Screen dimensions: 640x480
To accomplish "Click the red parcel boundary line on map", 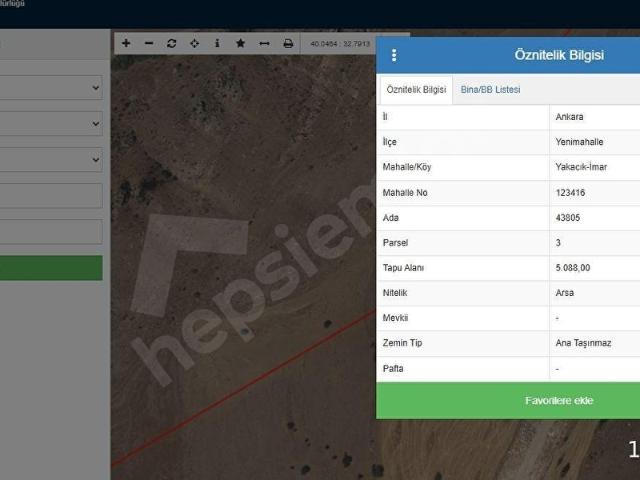I will click(245, 387).
